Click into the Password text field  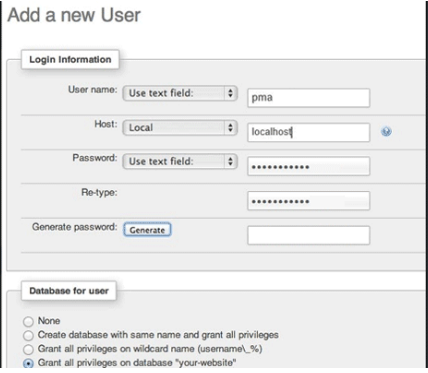pyautogui.click(x=308, y=166)
